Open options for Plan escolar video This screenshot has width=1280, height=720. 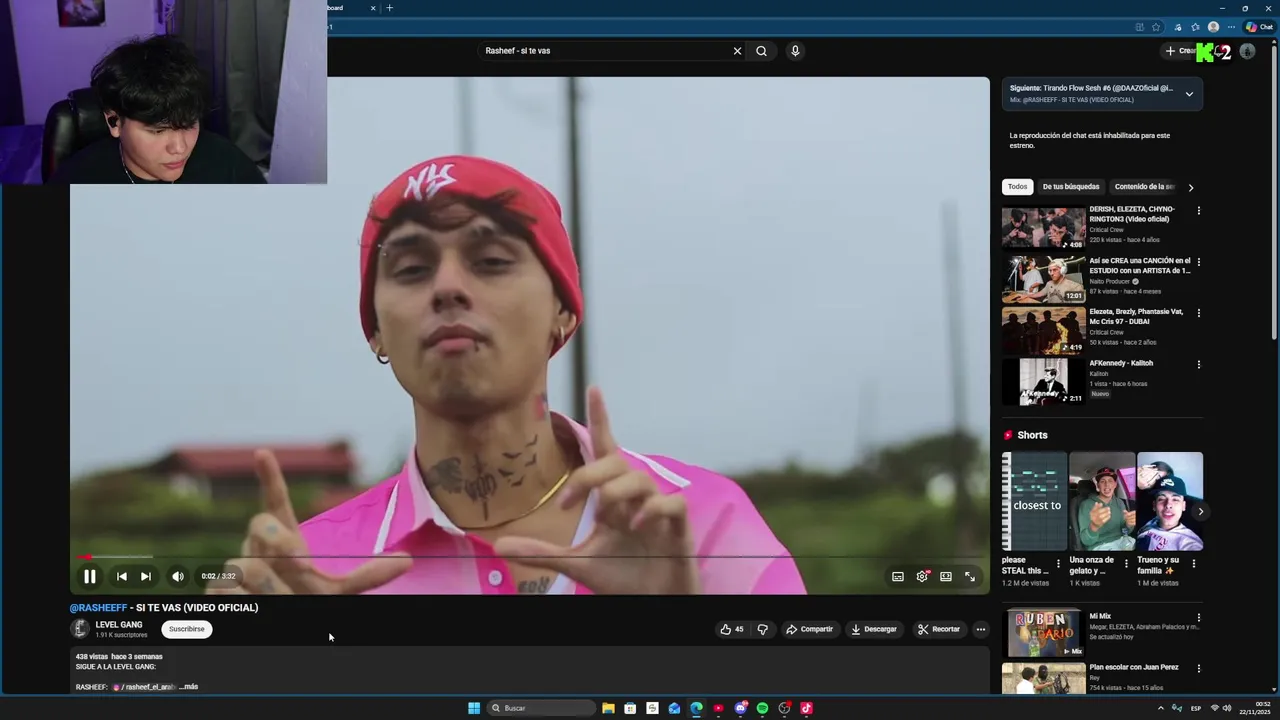(x=1198, y=668)
